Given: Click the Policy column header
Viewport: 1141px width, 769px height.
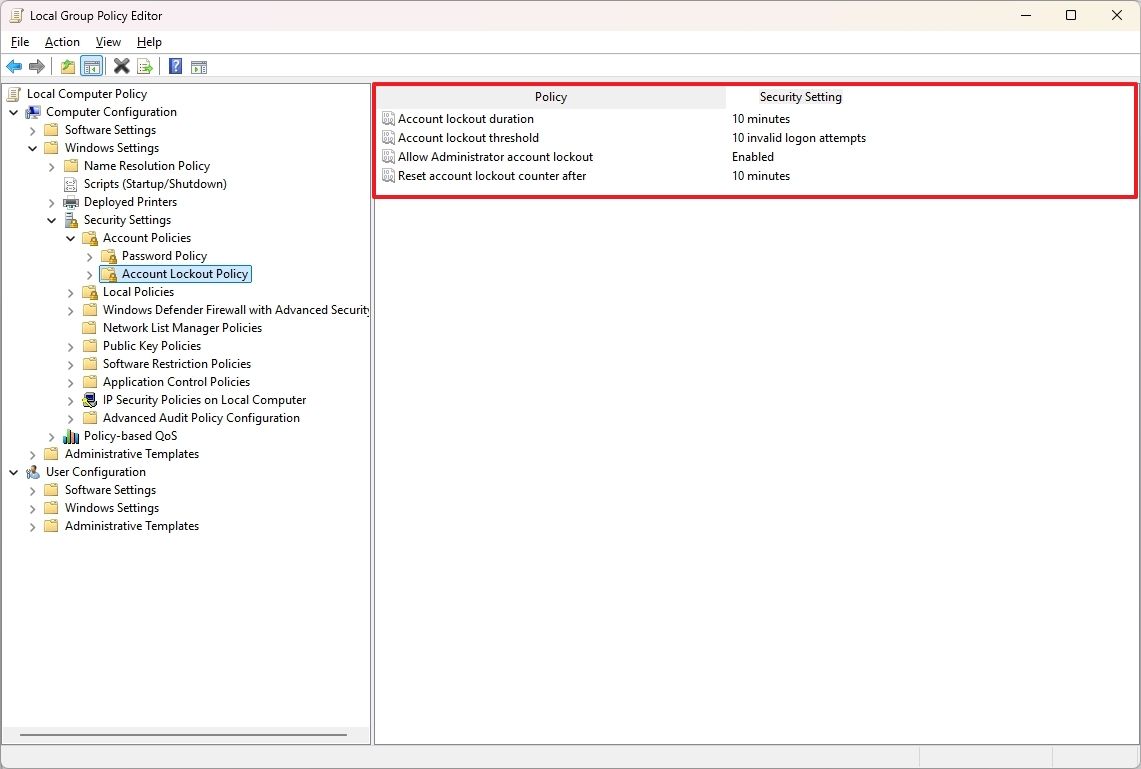Looking at the screenshot, I should coord(550,97).
